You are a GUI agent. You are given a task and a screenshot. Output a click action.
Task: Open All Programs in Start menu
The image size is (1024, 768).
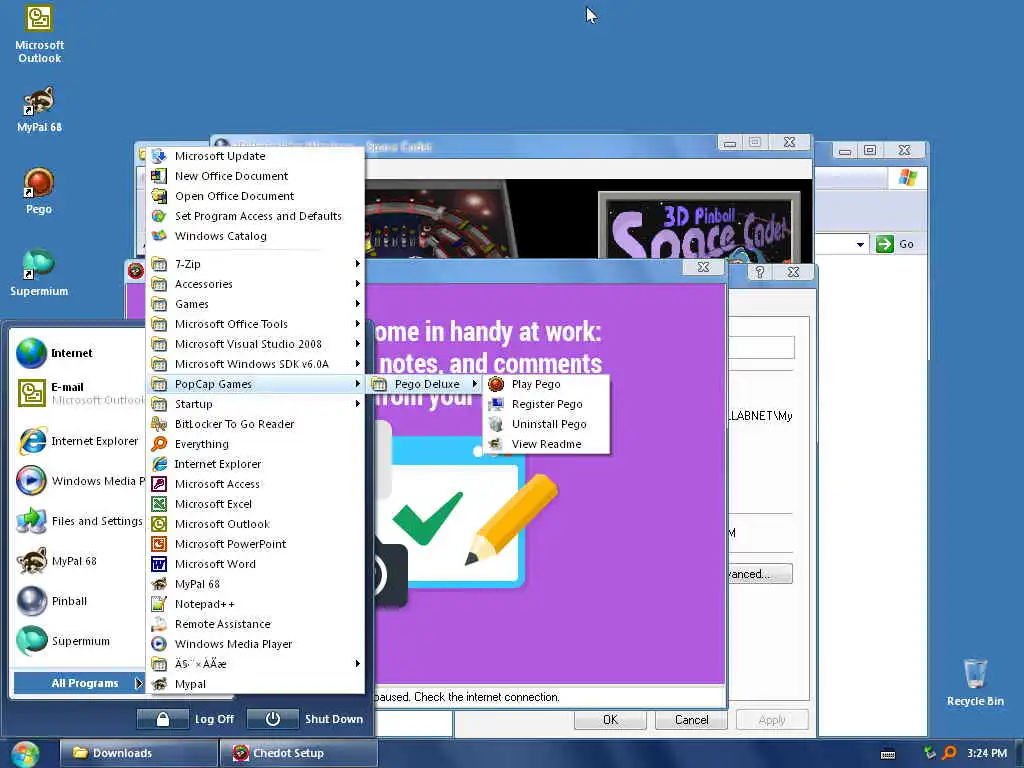(78, 683)
